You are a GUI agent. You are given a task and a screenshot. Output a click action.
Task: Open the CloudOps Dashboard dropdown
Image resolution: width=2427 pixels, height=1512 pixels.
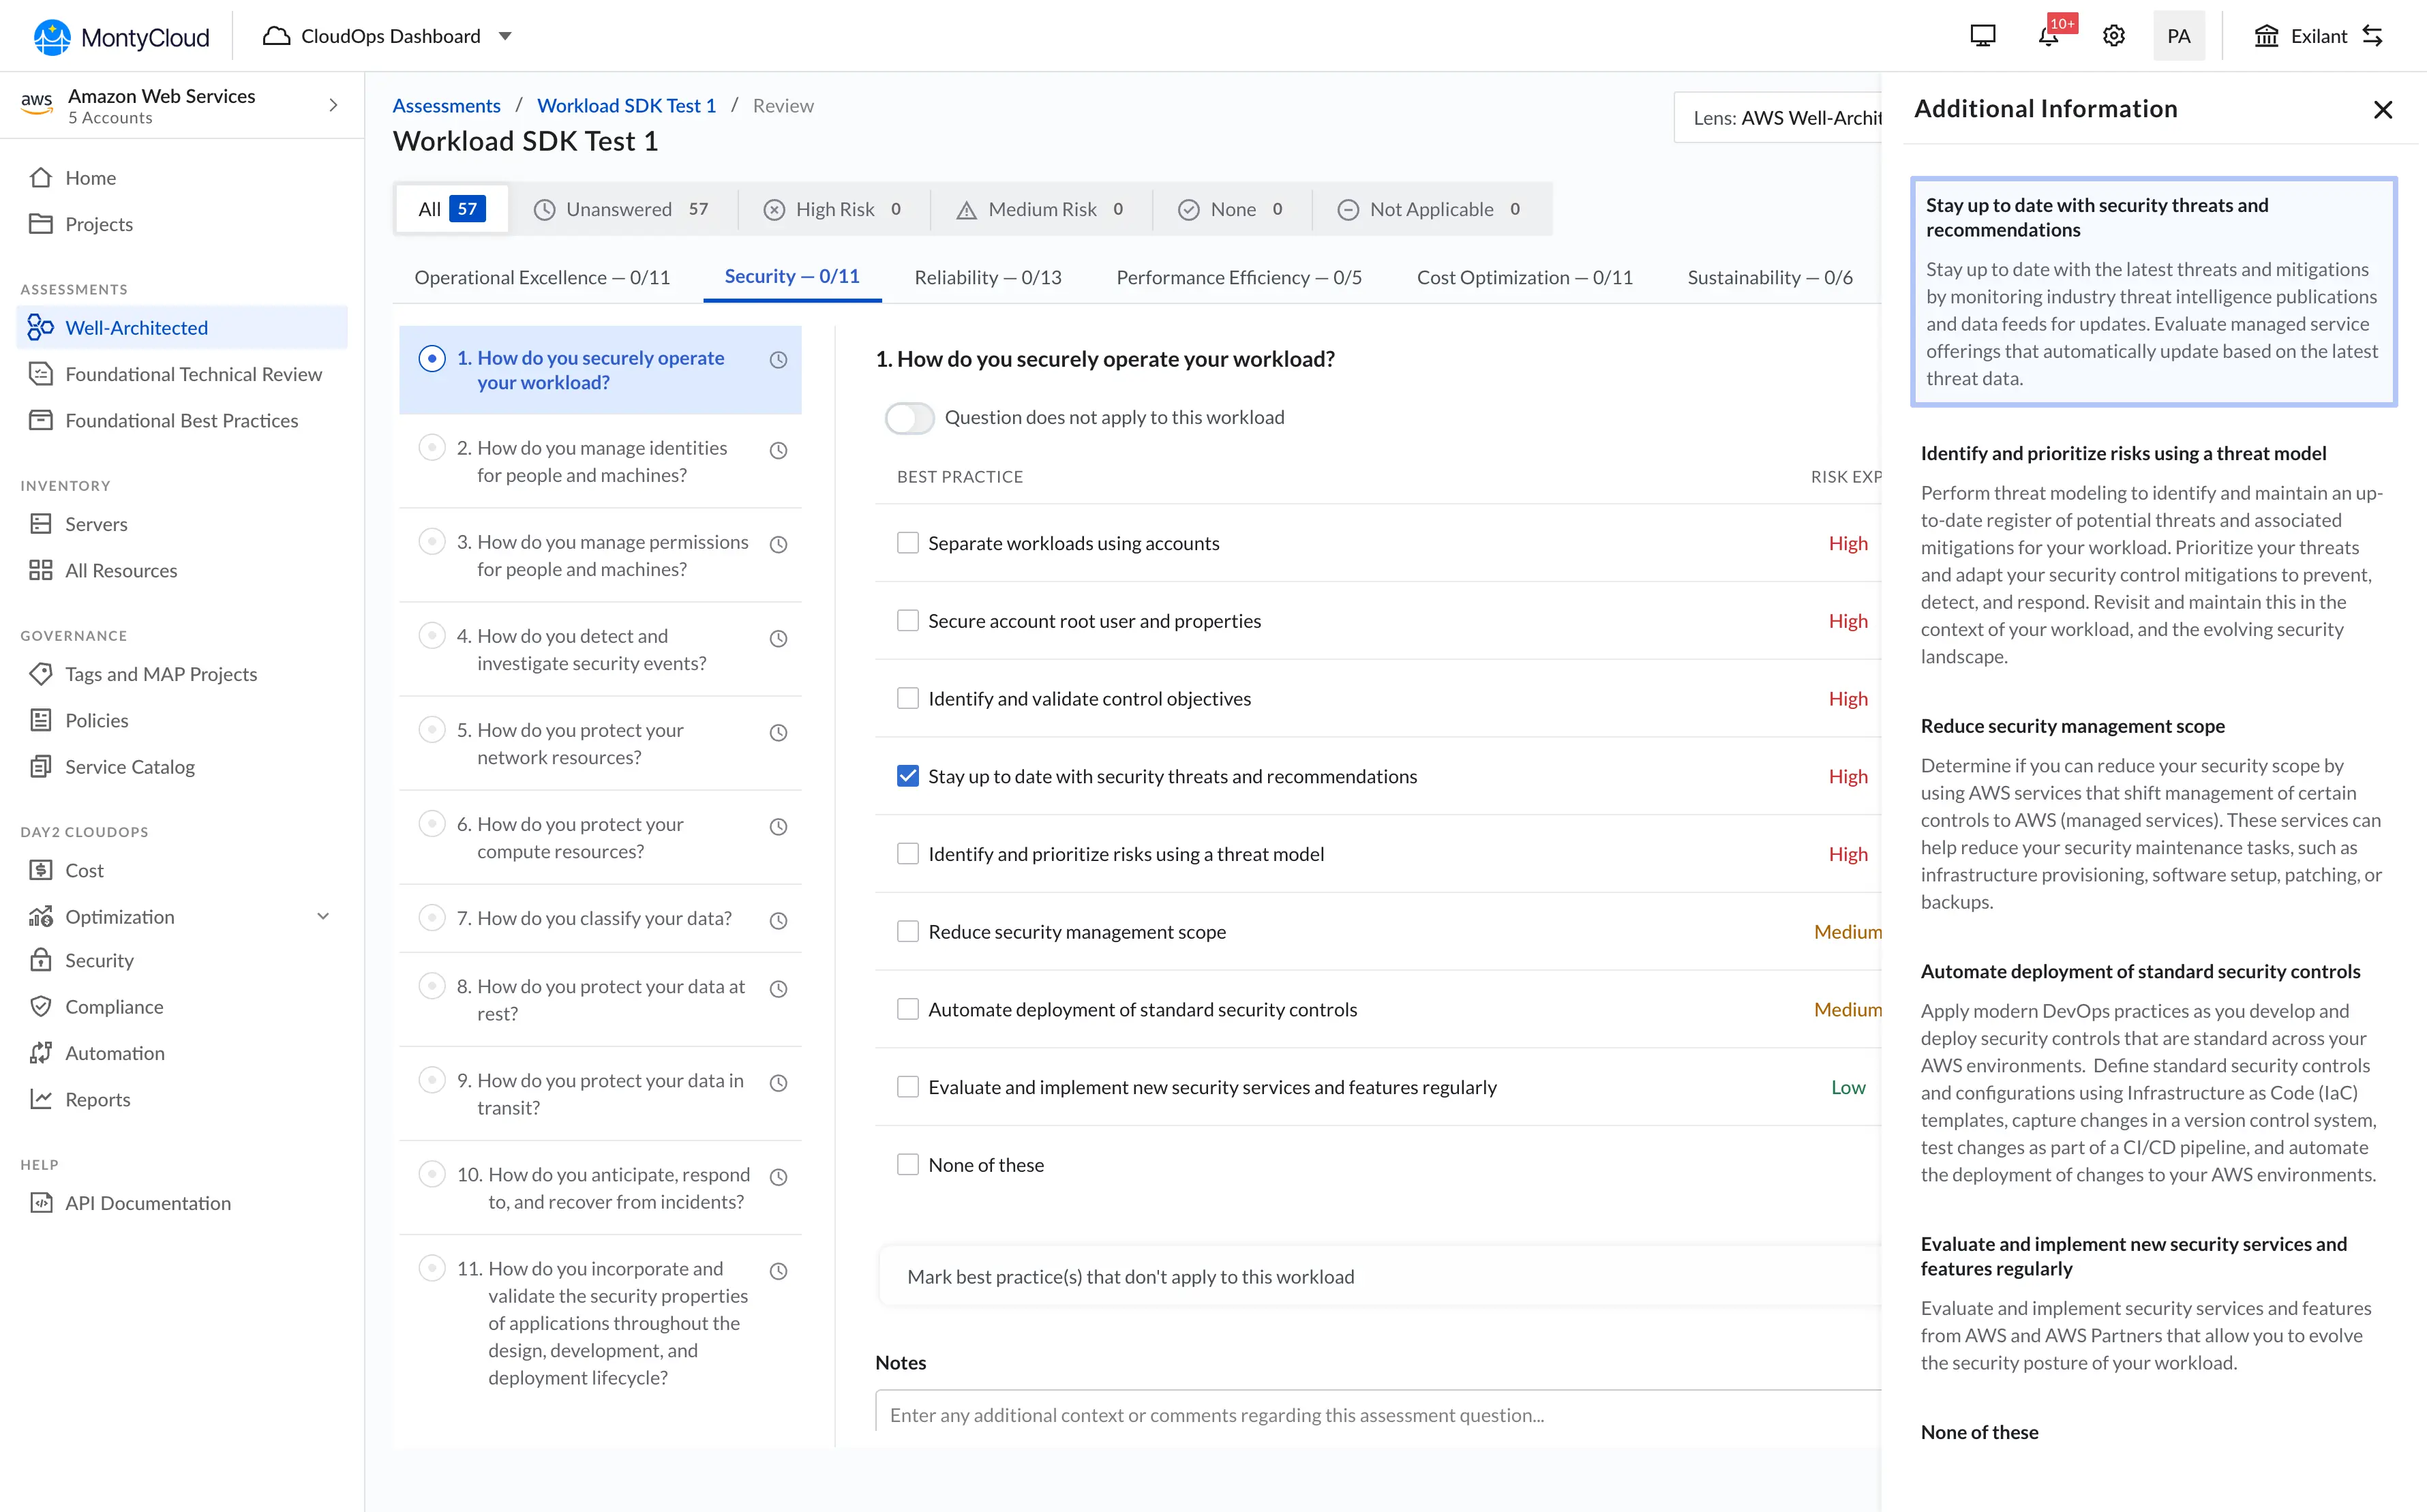click(x=388, y=35)
